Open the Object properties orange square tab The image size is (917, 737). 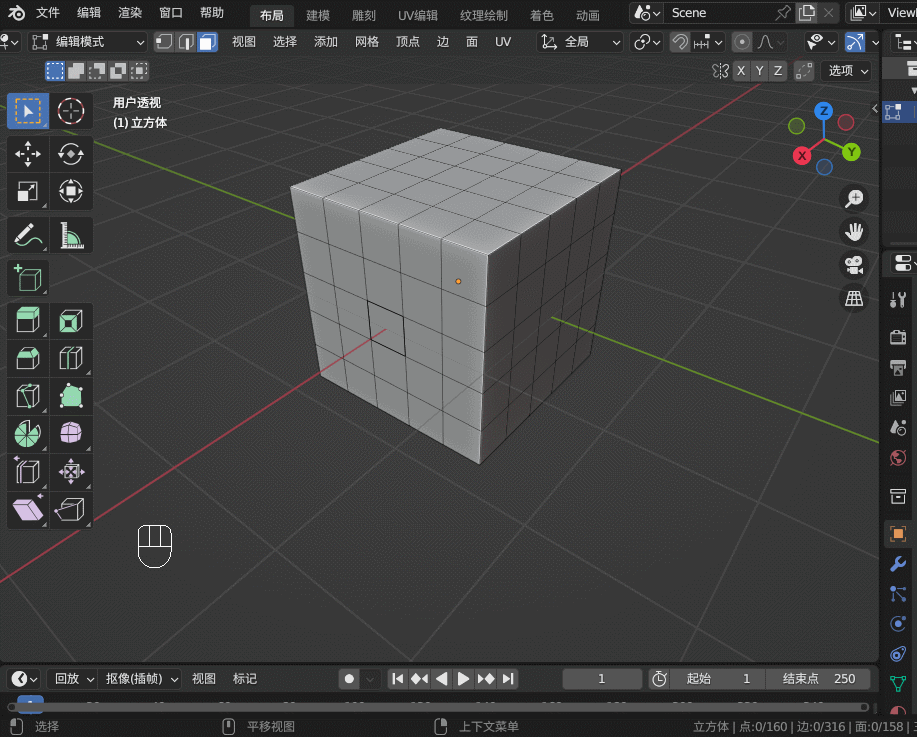tap(898, 533)
